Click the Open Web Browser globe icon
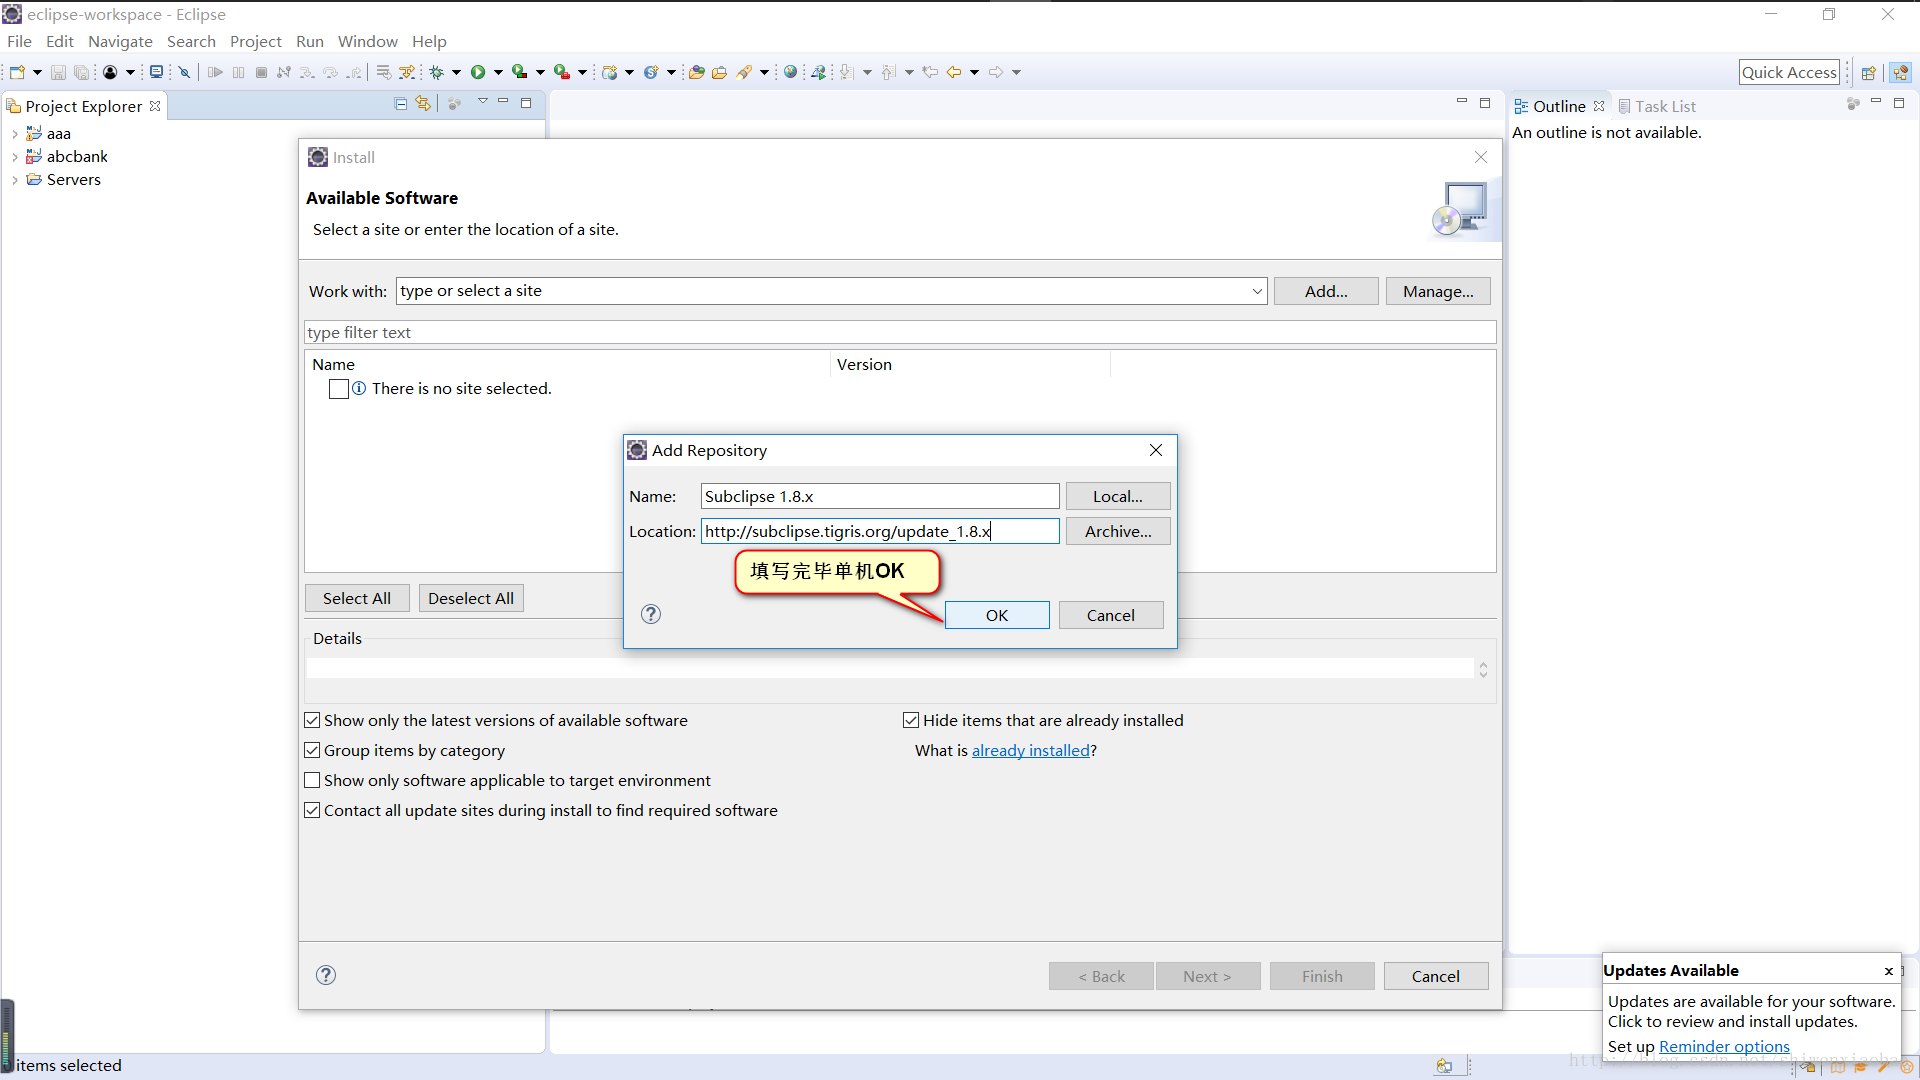Image resolution: width=1920 pixels, height=1080 pixels. click(790, 72)
